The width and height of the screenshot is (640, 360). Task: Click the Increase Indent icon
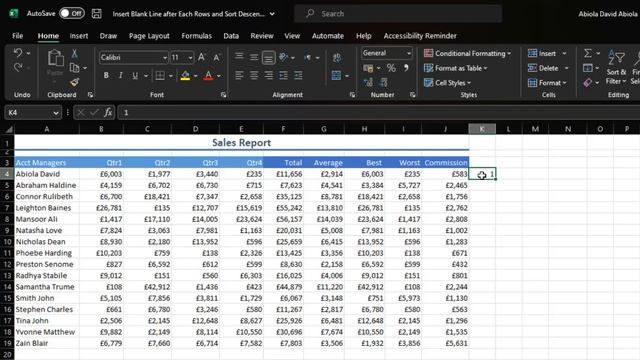tap(298, 75)
